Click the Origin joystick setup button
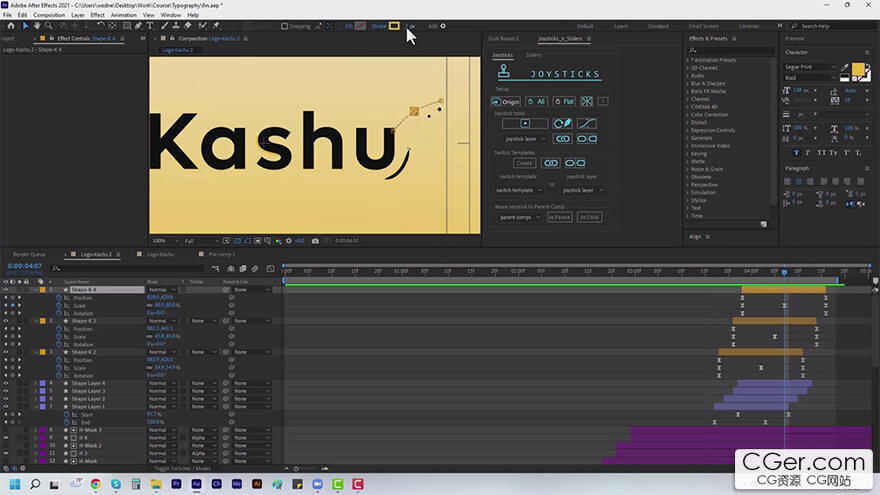Viewport: 880px width, 495px height. click(x=506, y=101)
